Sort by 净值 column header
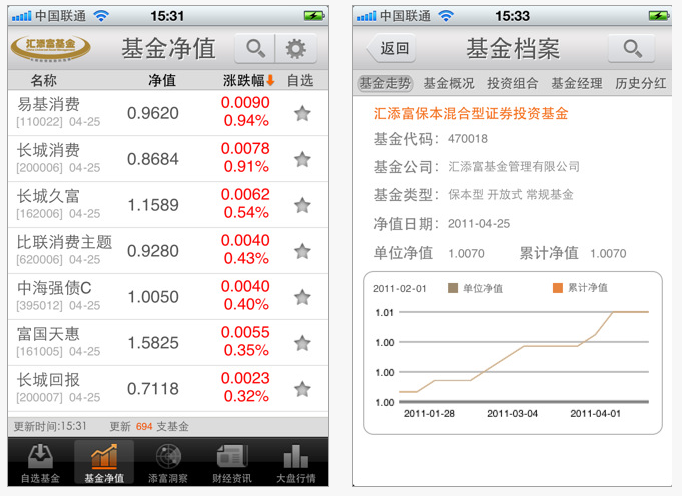 click(162, 80)
